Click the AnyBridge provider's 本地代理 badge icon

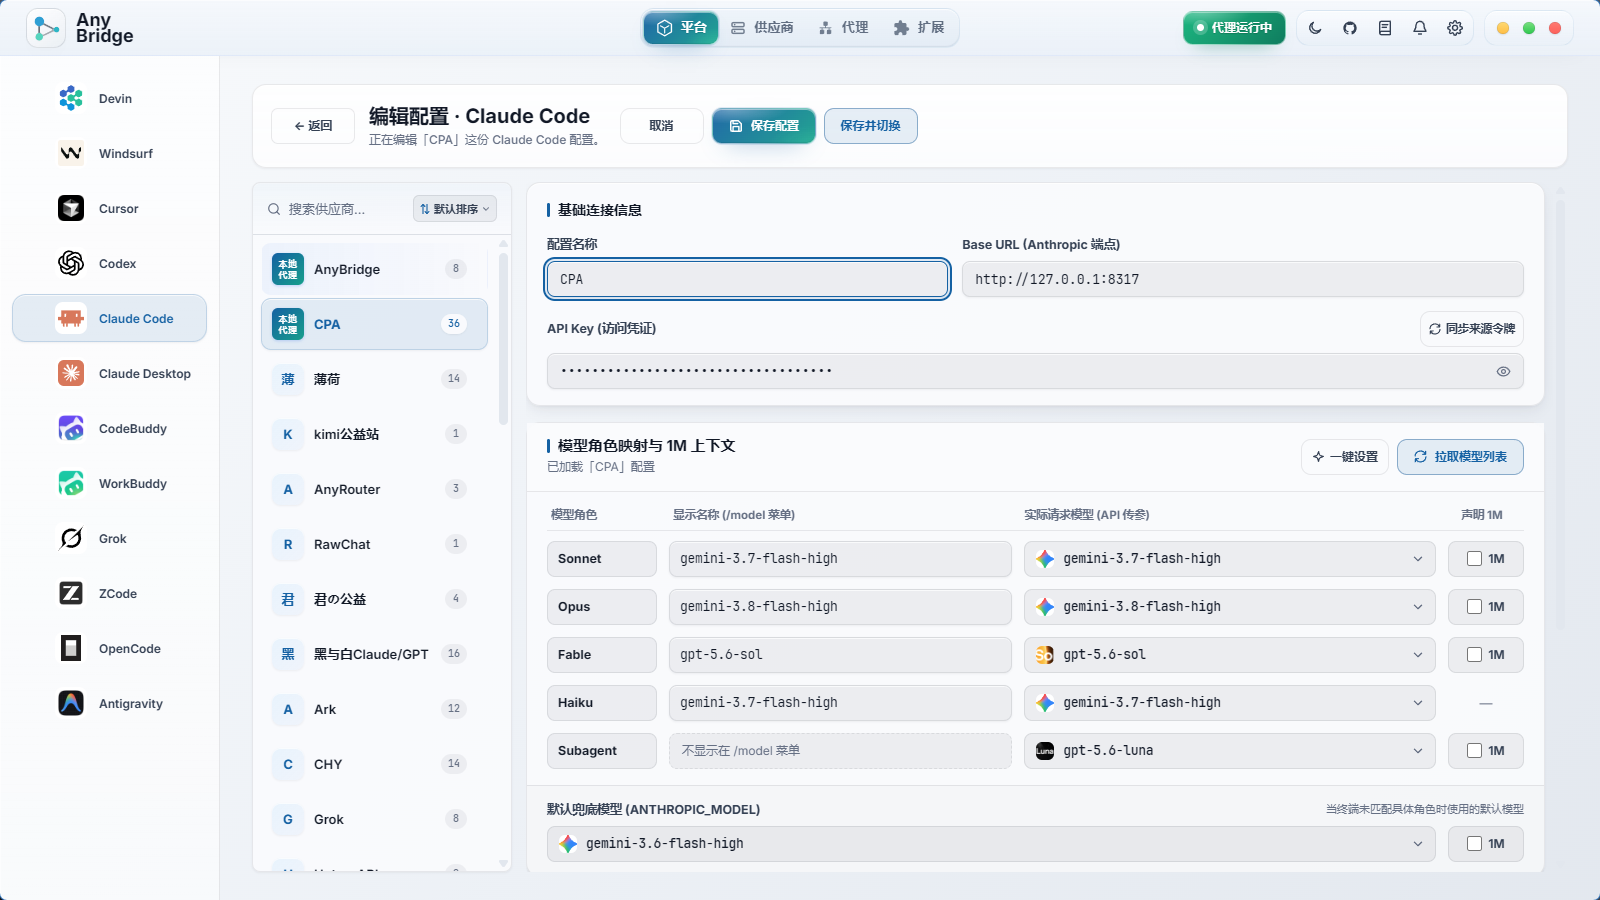coord(288,269)
